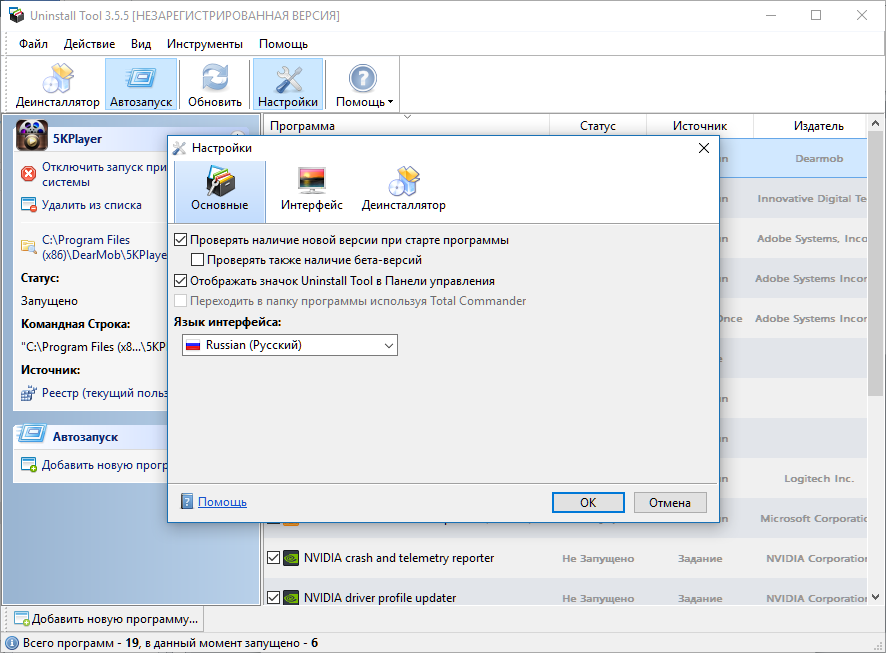Enable checking for beta versions
886x653 pixels.
click(x=198, y=260)
